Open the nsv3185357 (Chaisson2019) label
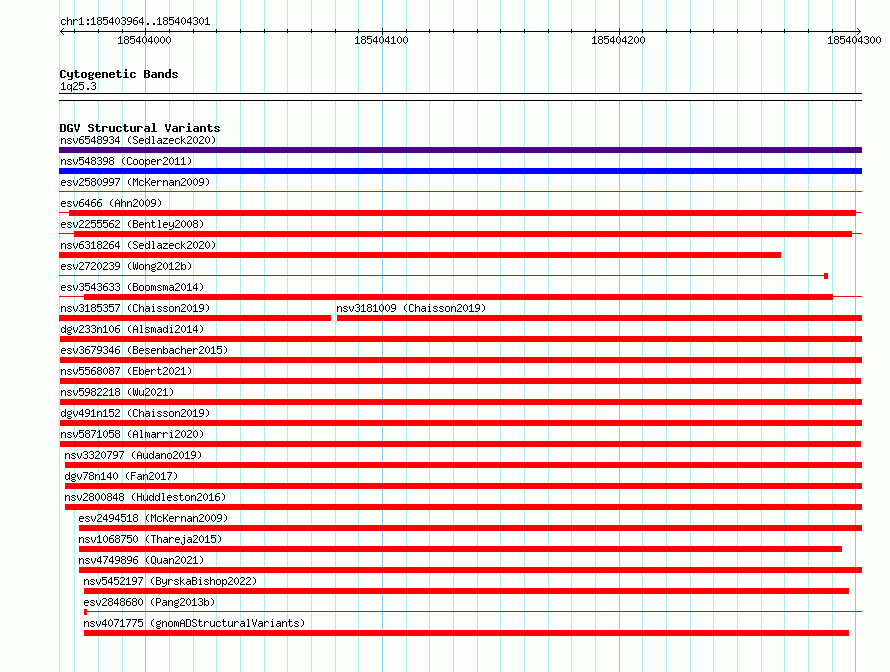 click(x=135, y=308)
